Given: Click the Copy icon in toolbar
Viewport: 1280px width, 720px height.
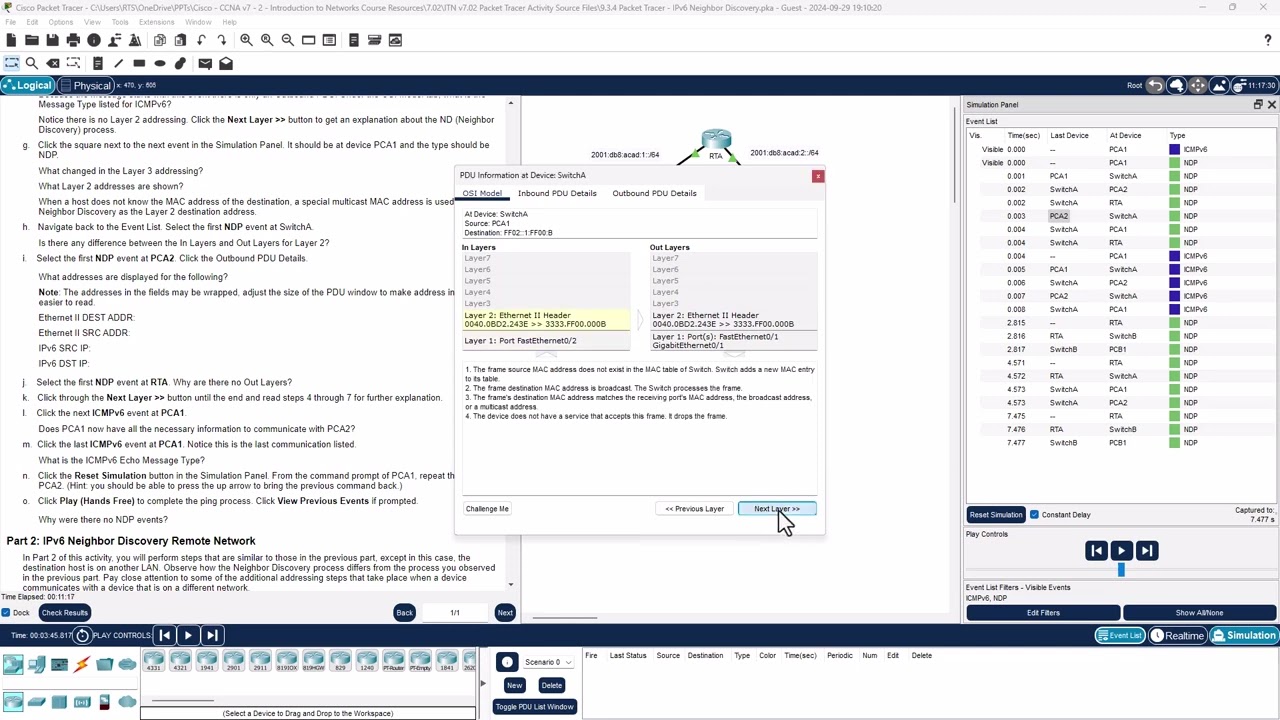Looking at the screenshot, I should pyautogui.click(x=160, y=40).
